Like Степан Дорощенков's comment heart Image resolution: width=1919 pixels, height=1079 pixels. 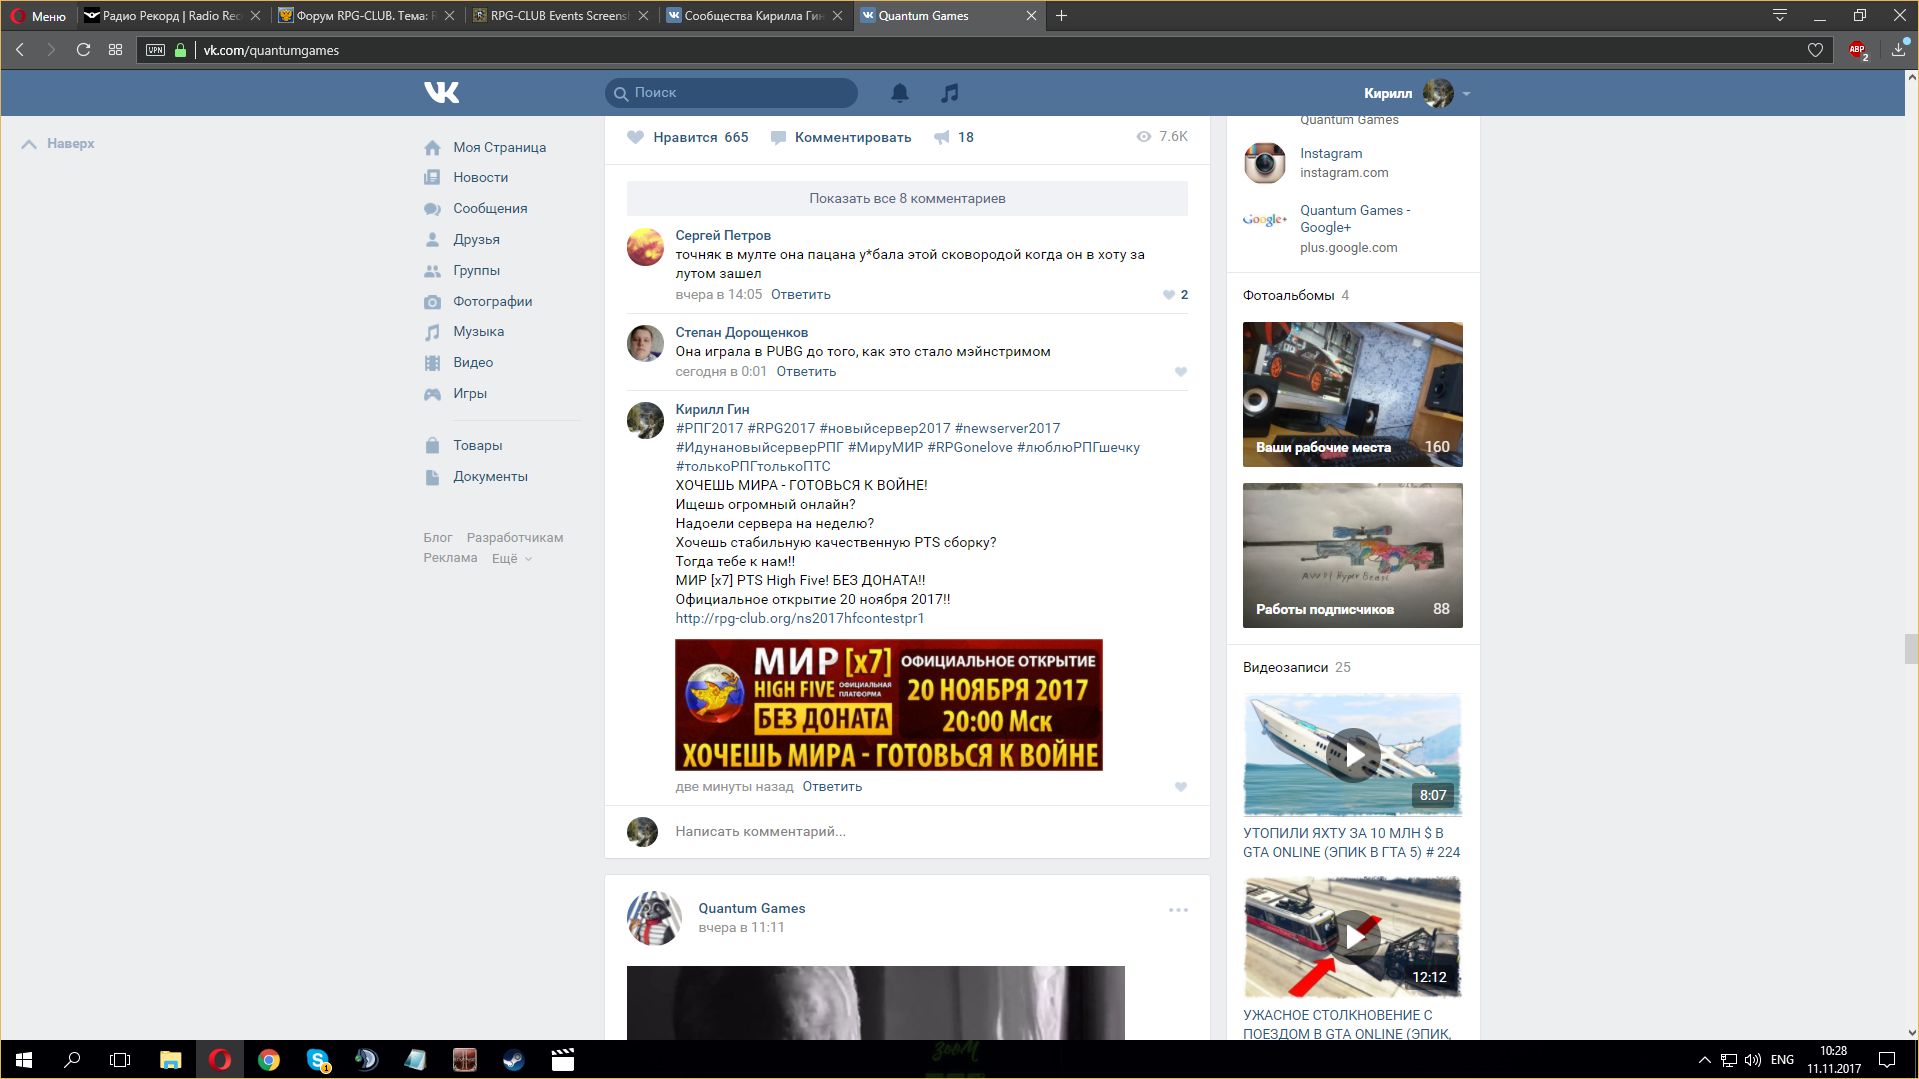click(x=1181, y=372)
